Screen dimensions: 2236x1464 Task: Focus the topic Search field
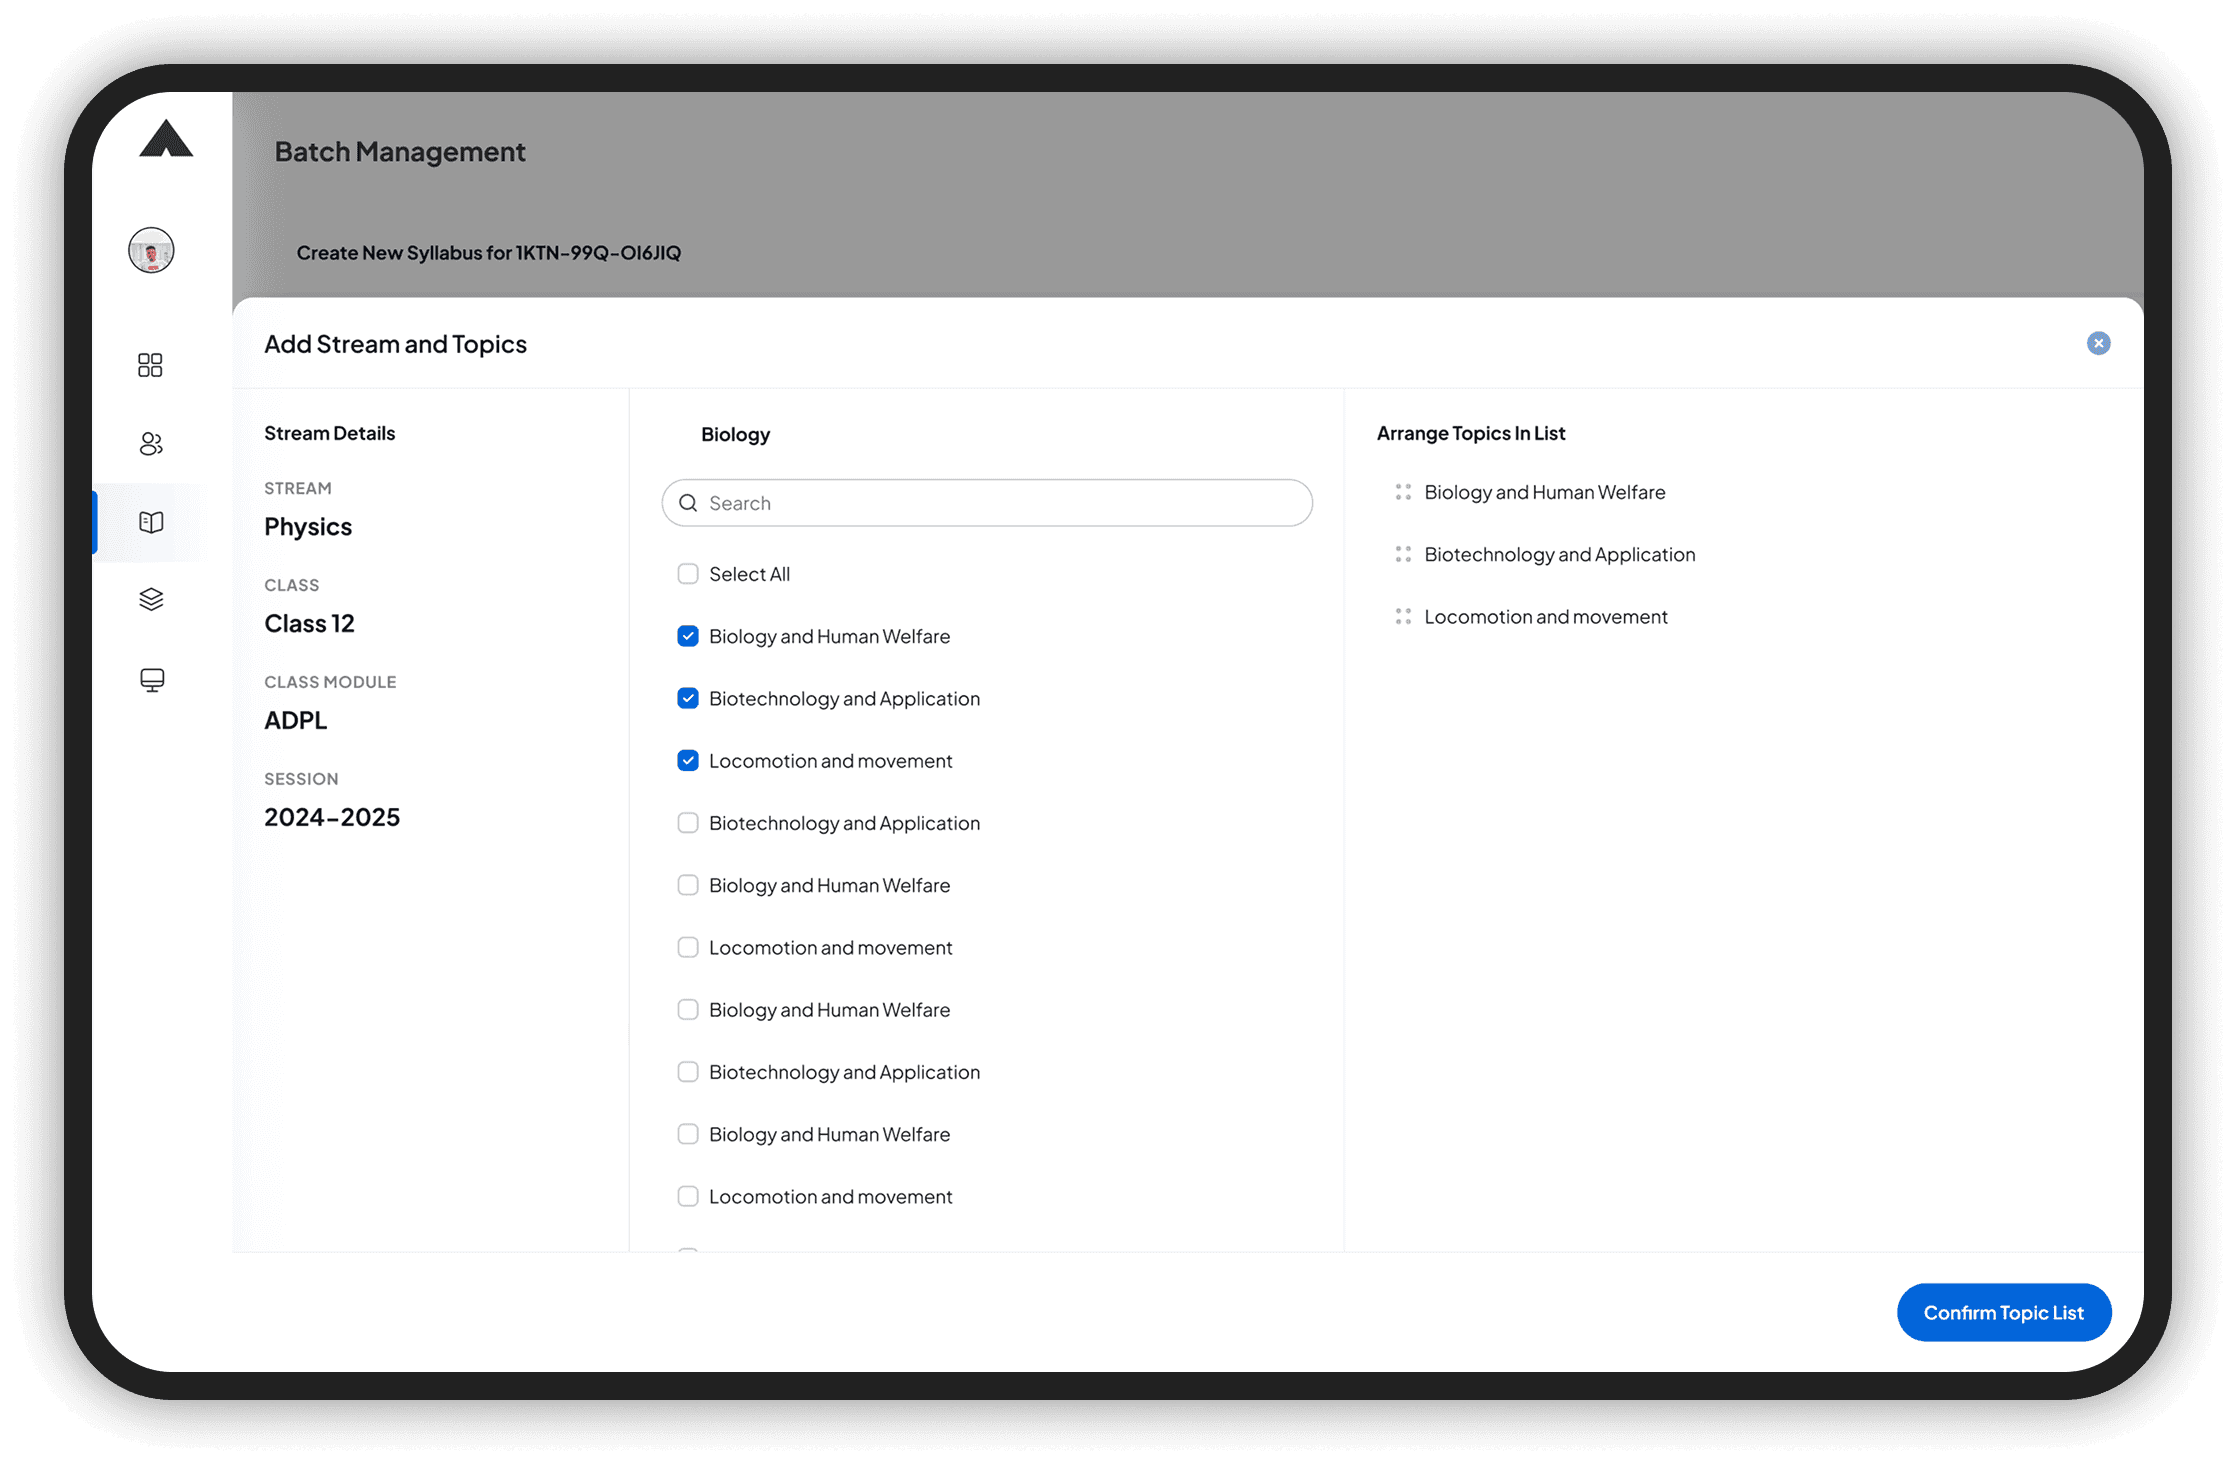click(x=1000, y=503)
